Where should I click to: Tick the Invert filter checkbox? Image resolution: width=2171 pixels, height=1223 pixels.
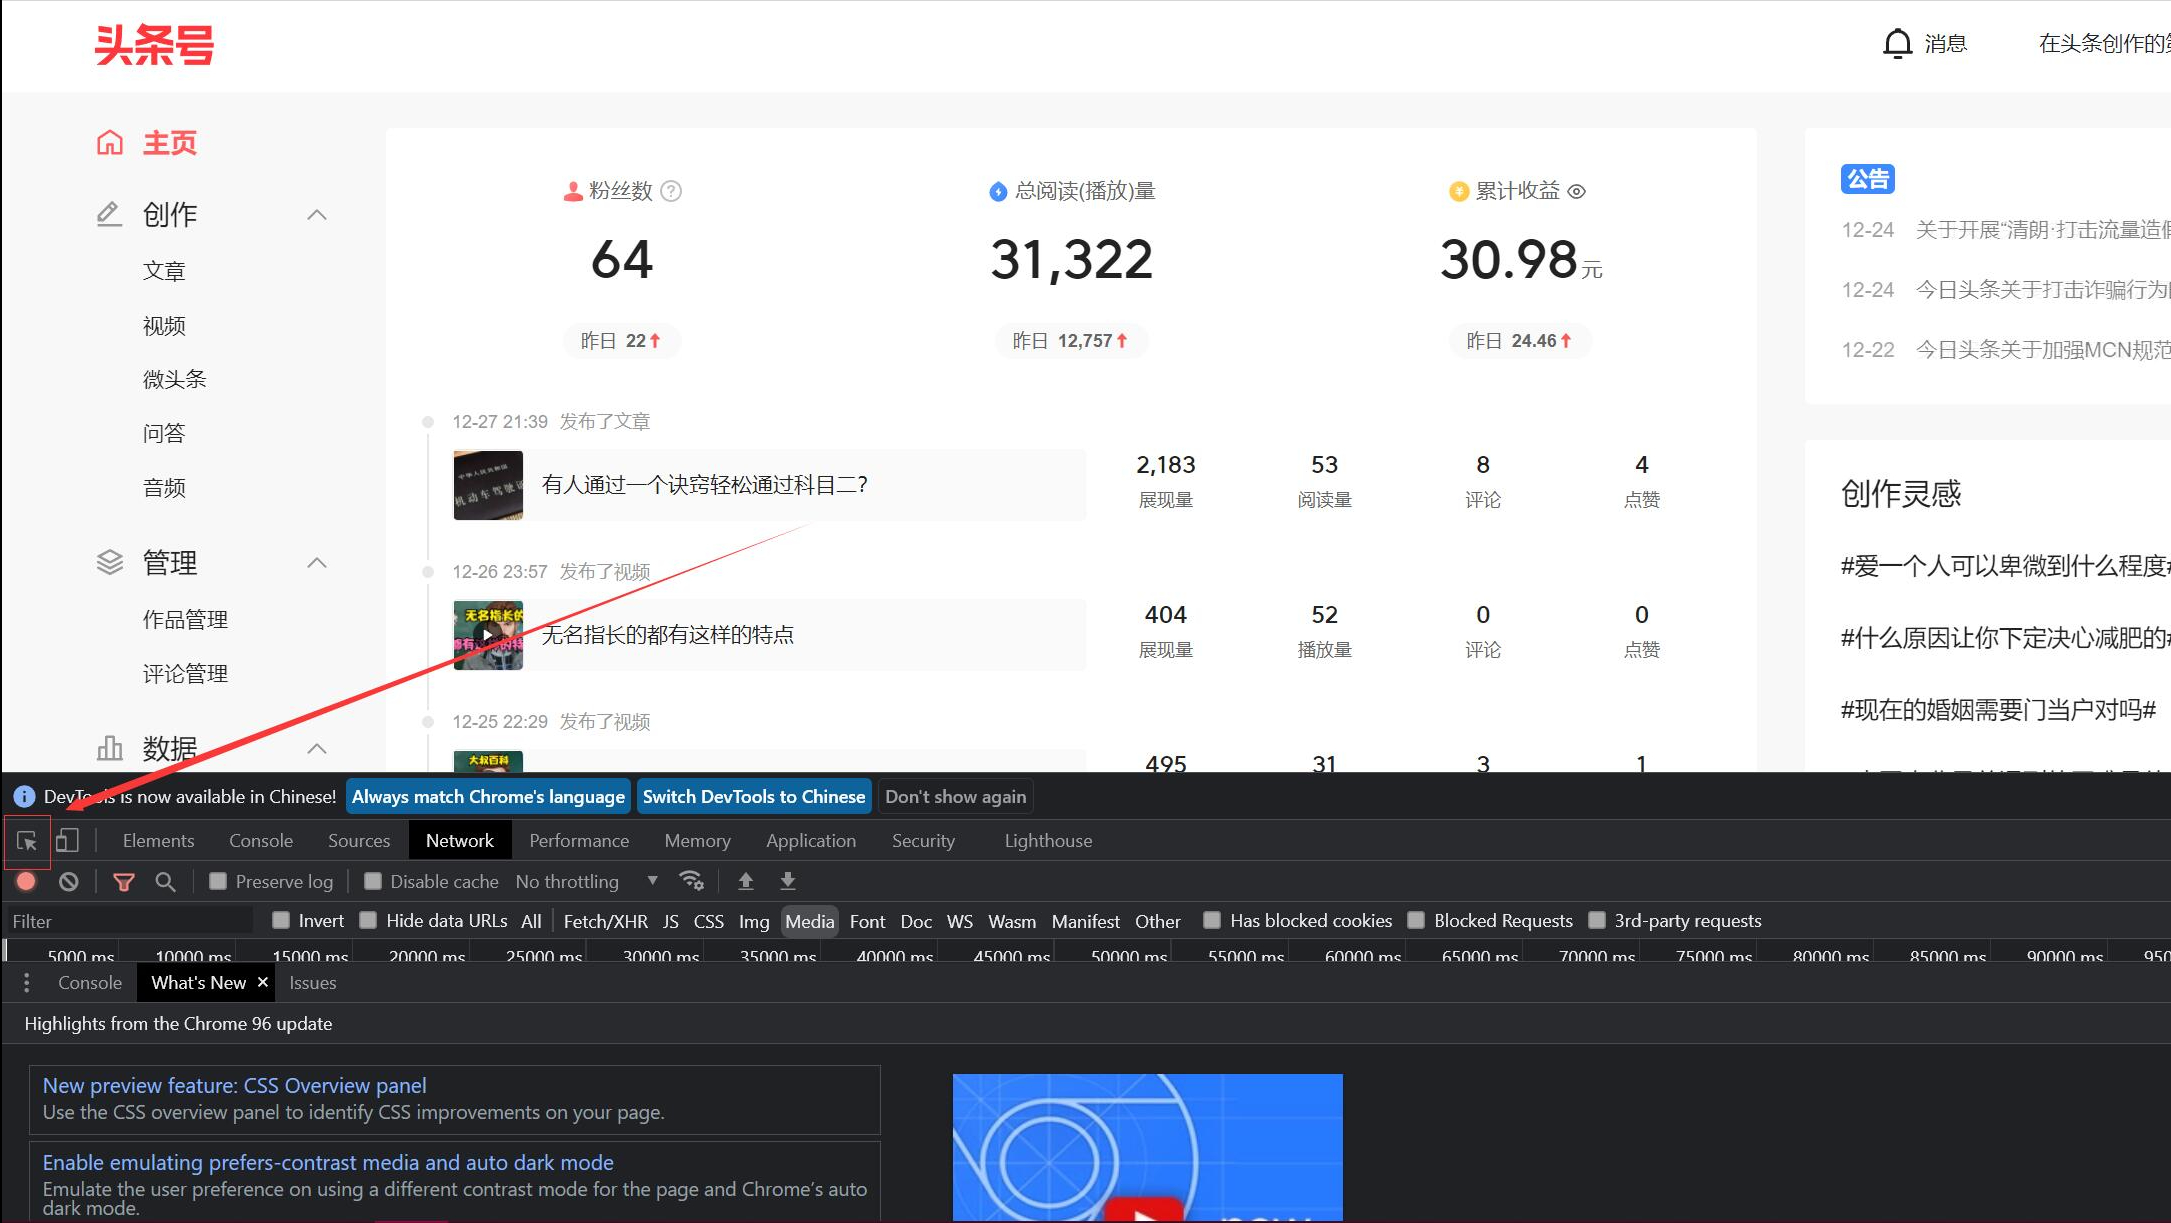[281, 920]
